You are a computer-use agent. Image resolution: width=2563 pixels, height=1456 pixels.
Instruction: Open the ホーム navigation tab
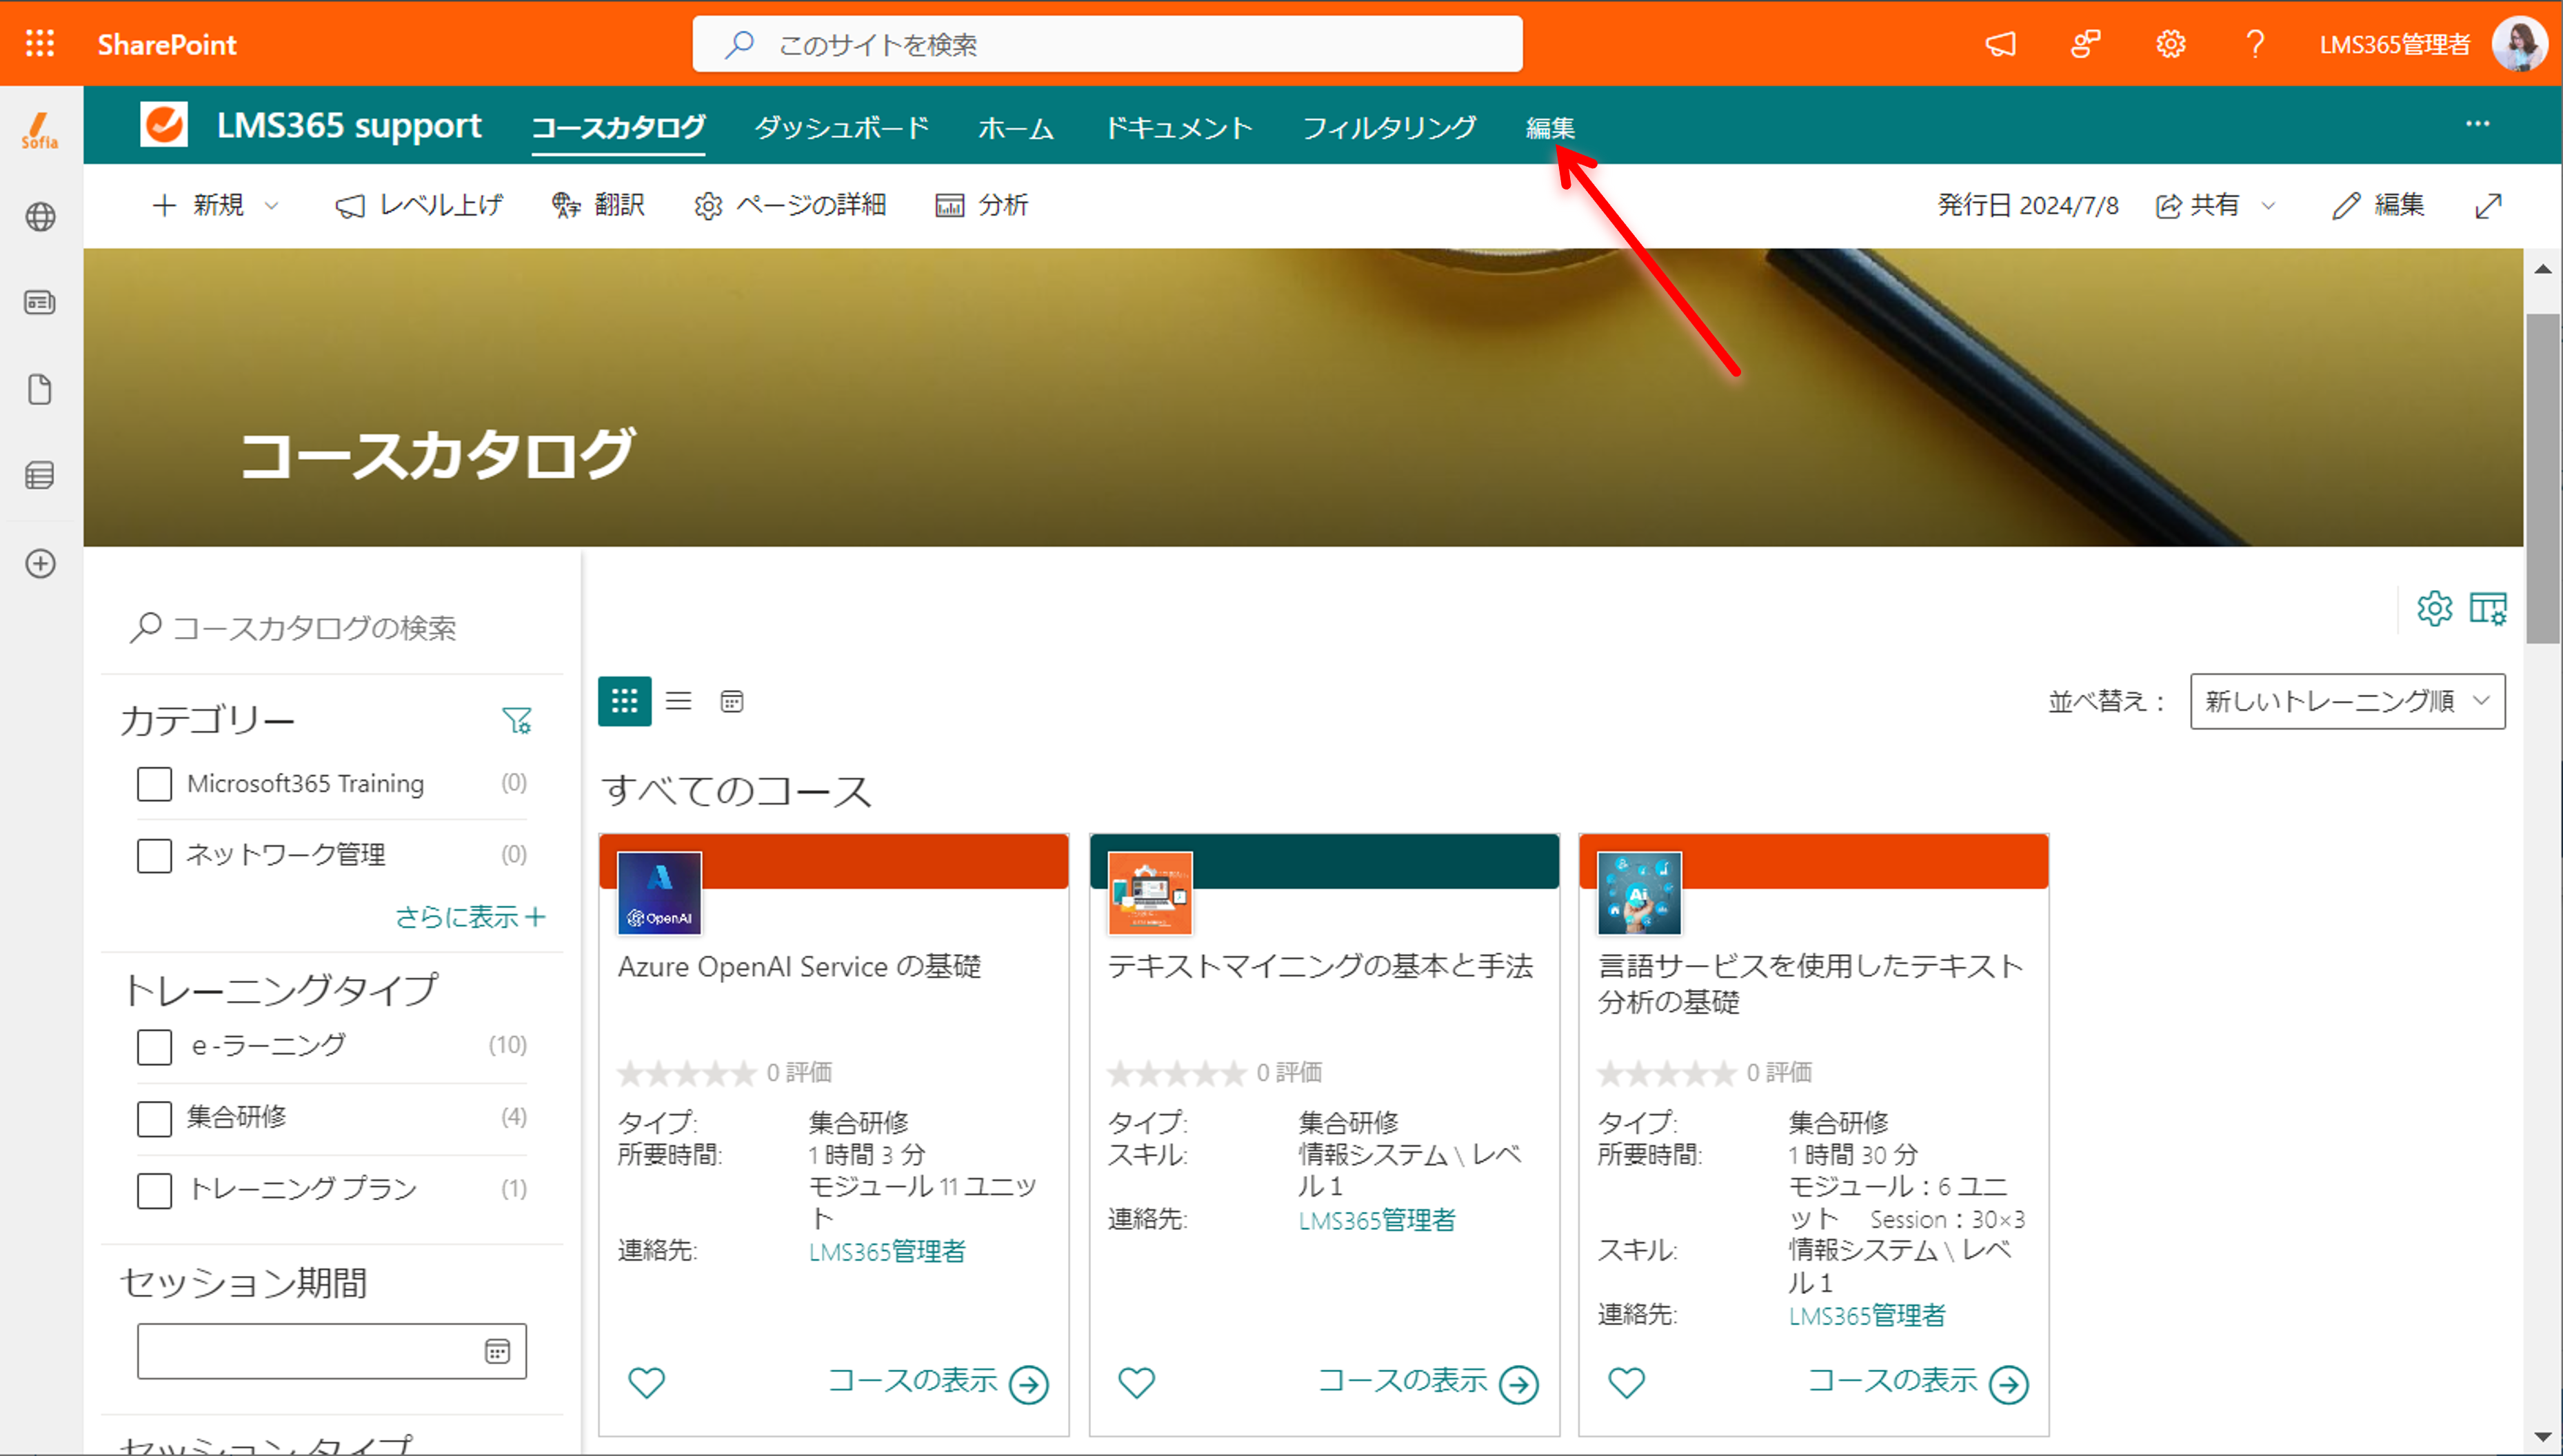1016,127
